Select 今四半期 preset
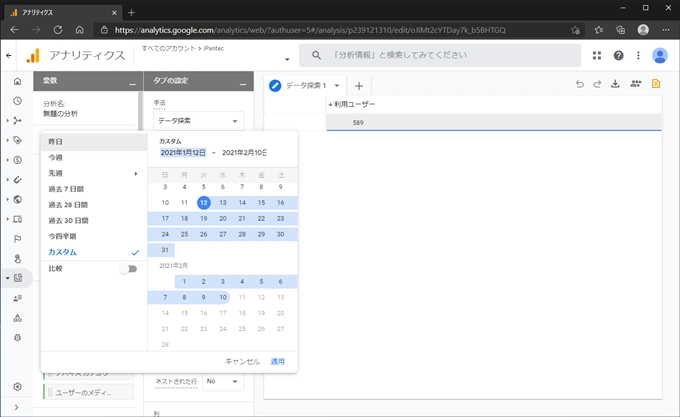This screenshot has width=680, height=417. coord(94,236)
